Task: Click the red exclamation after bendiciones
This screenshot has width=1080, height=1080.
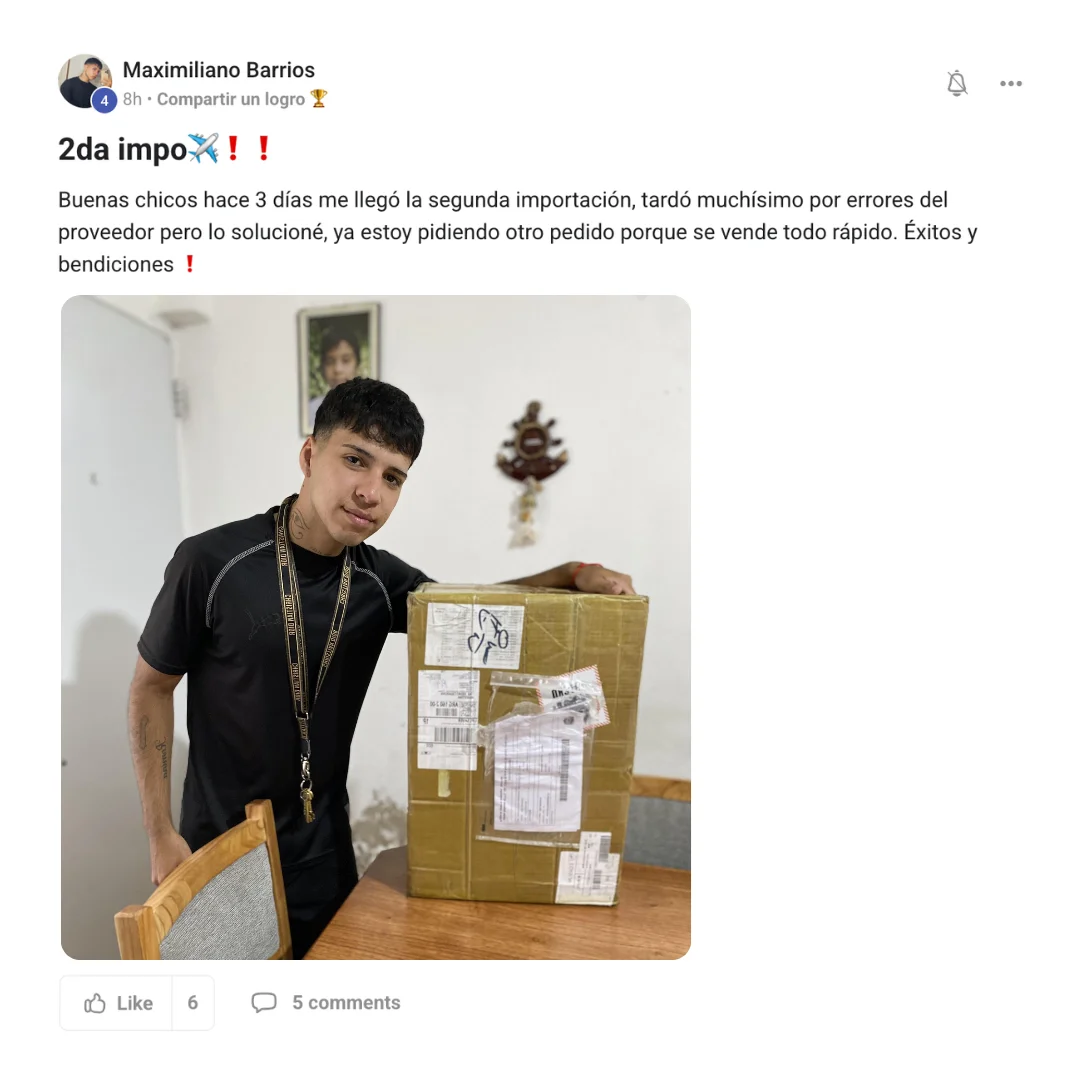Action: click(190, 264)
